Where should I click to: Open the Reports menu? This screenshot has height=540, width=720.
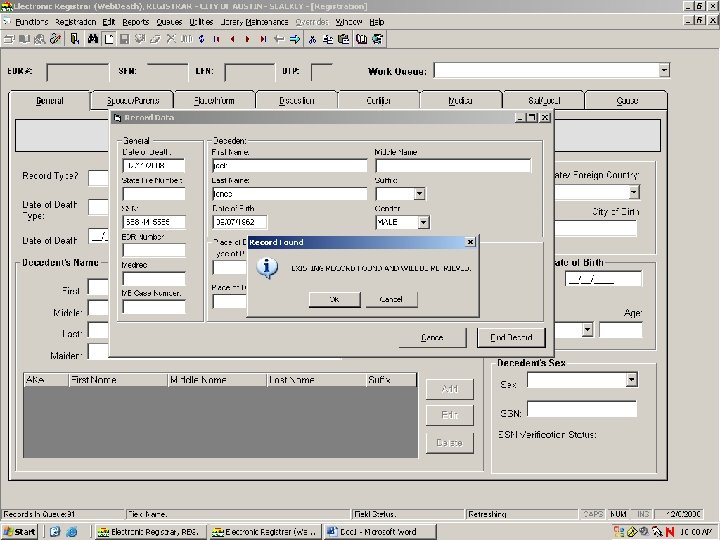pyautogui.click(x=135, y=22)
